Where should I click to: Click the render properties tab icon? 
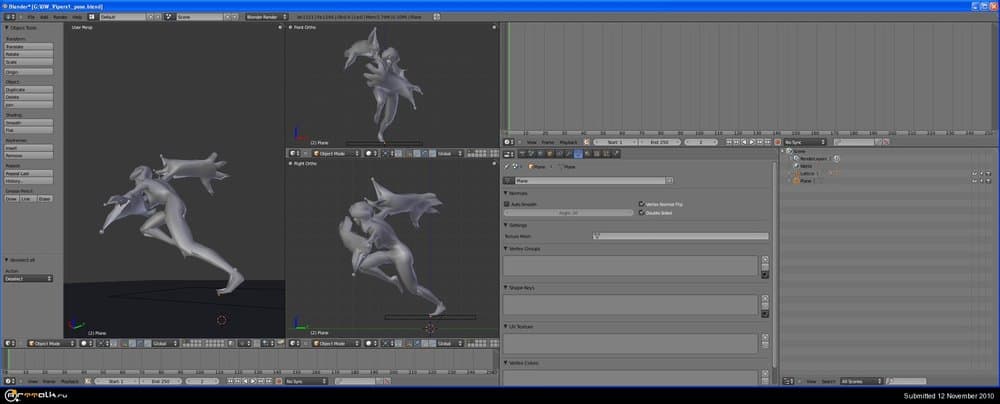tap(523, 154)
